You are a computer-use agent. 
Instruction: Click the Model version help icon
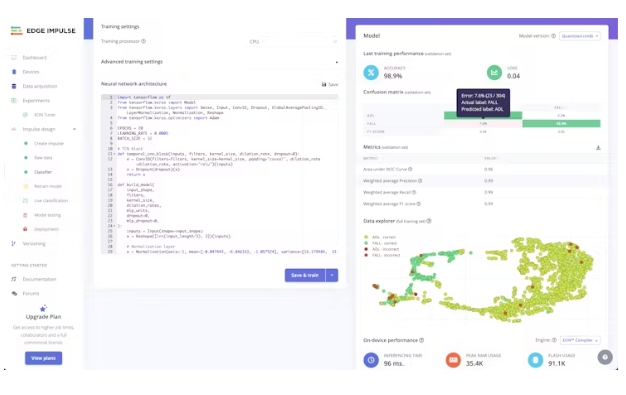pos(553,36)
